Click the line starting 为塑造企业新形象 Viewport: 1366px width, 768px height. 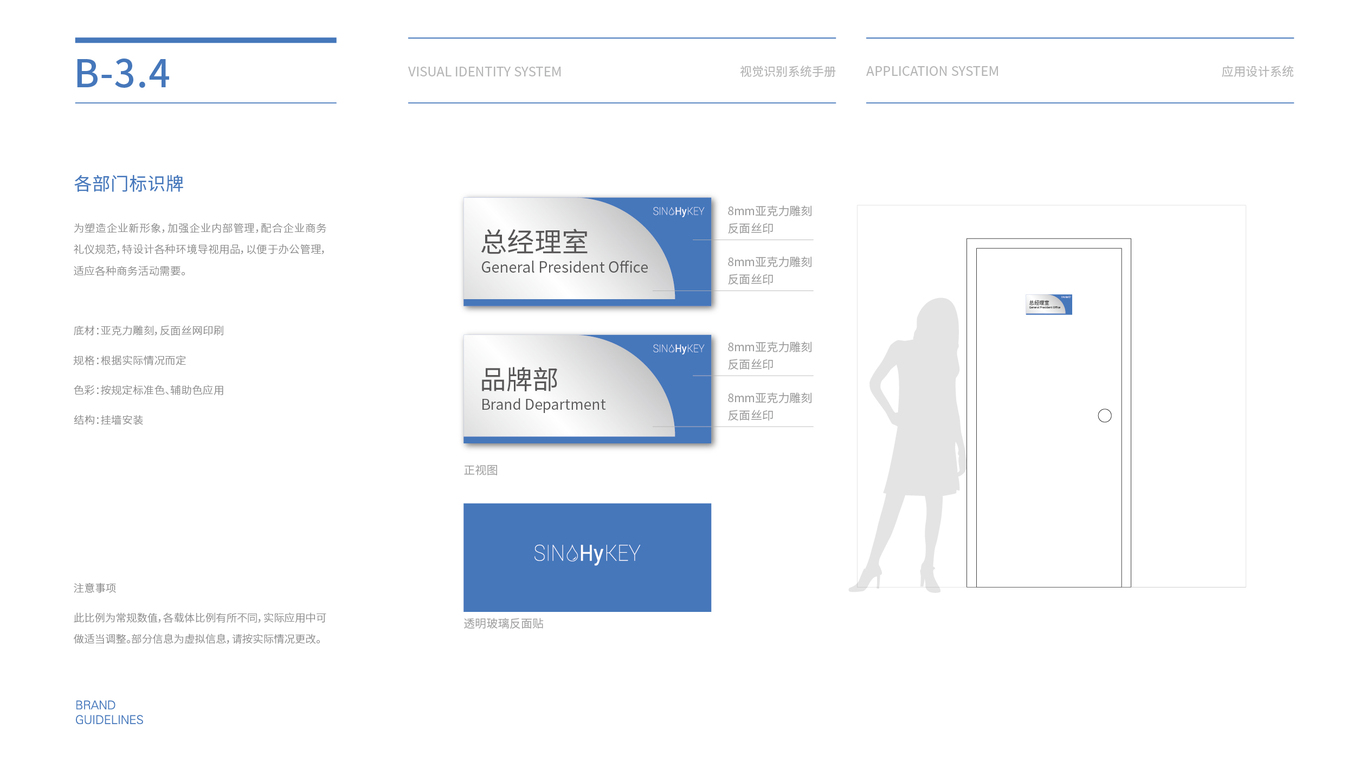point(200,228)
